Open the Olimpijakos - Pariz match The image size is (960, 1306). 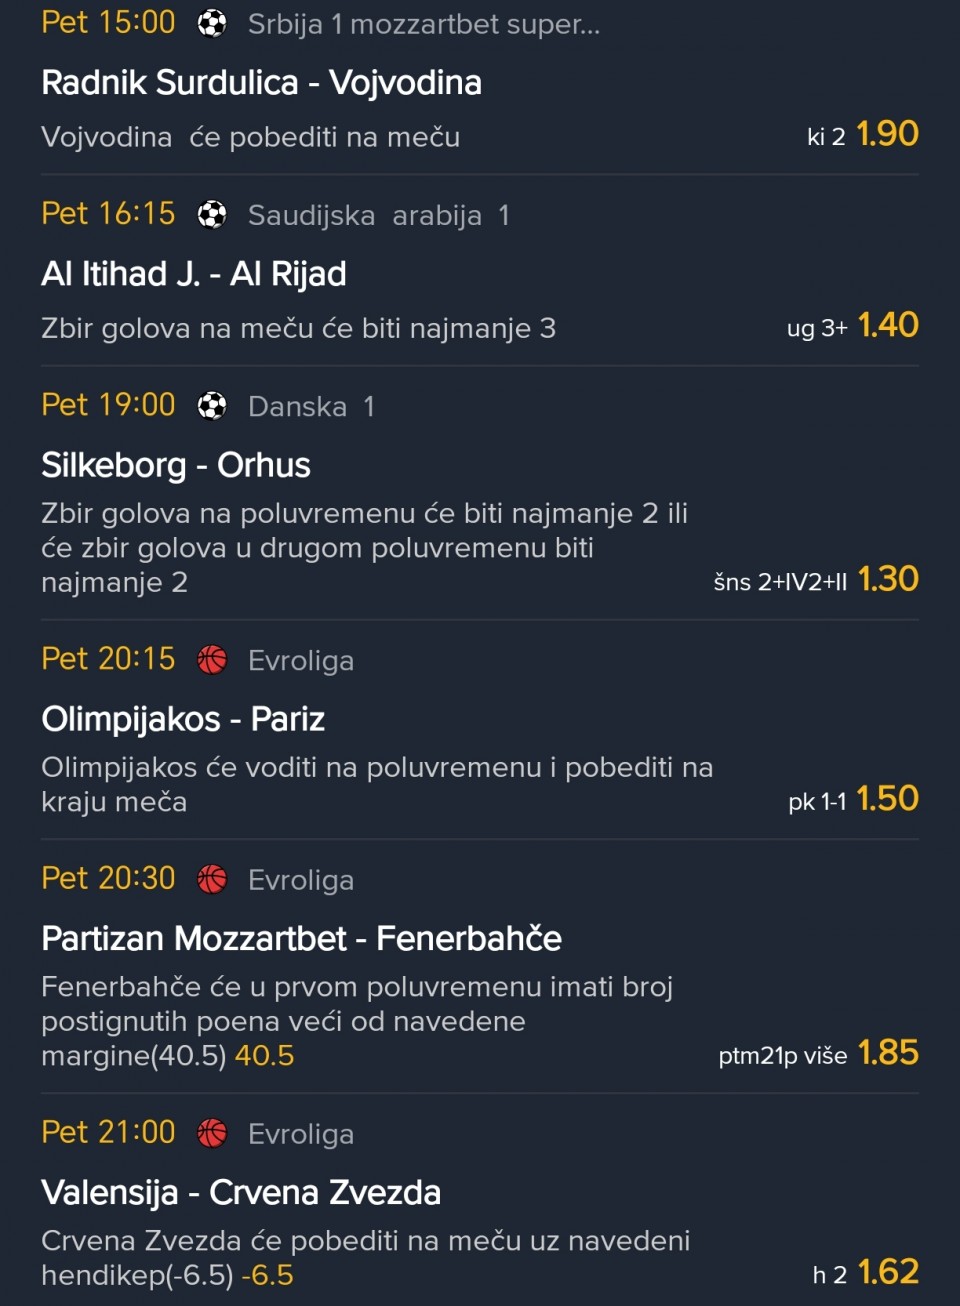coord(183,719)
